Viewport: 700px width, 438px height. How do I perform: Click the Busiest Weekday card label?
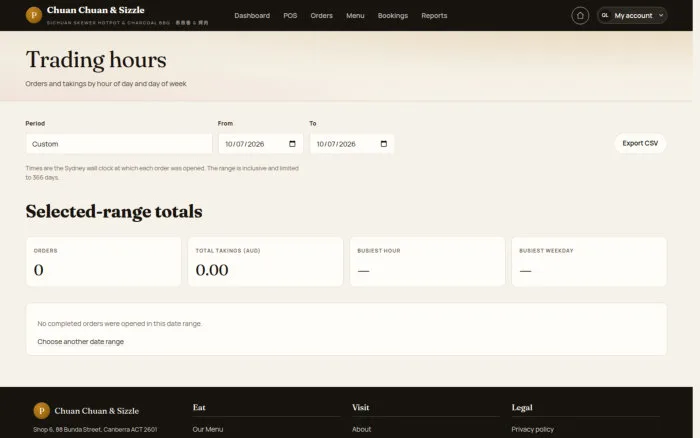coord(546,251)
